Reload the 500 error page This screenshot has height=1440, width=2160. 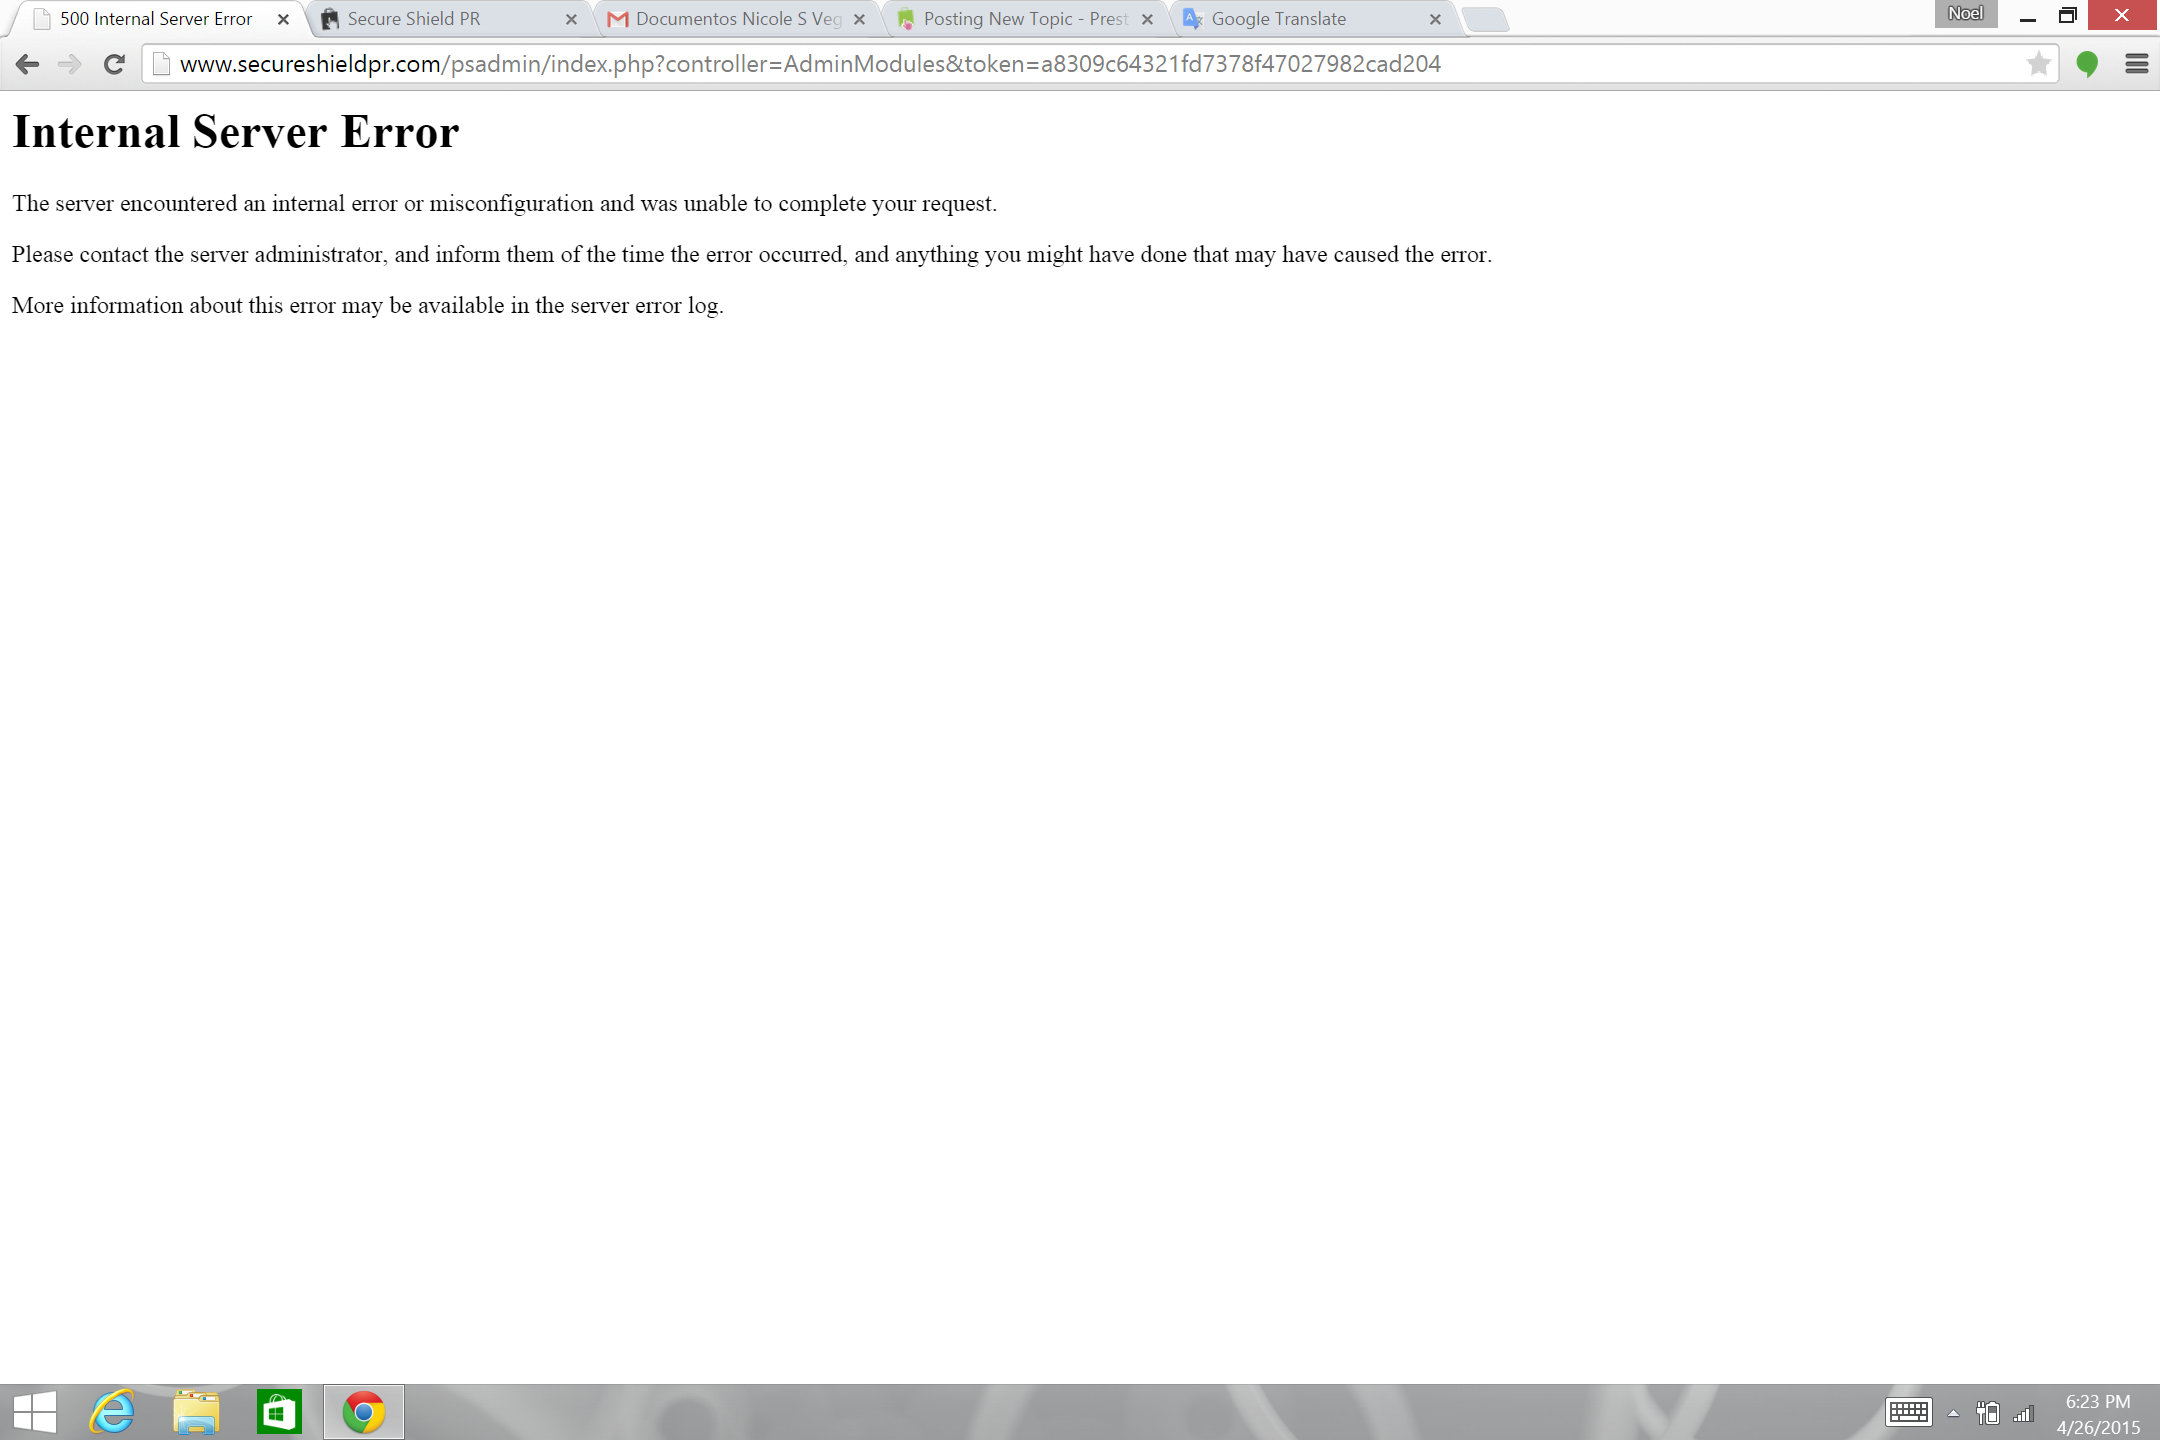[114, 64]
